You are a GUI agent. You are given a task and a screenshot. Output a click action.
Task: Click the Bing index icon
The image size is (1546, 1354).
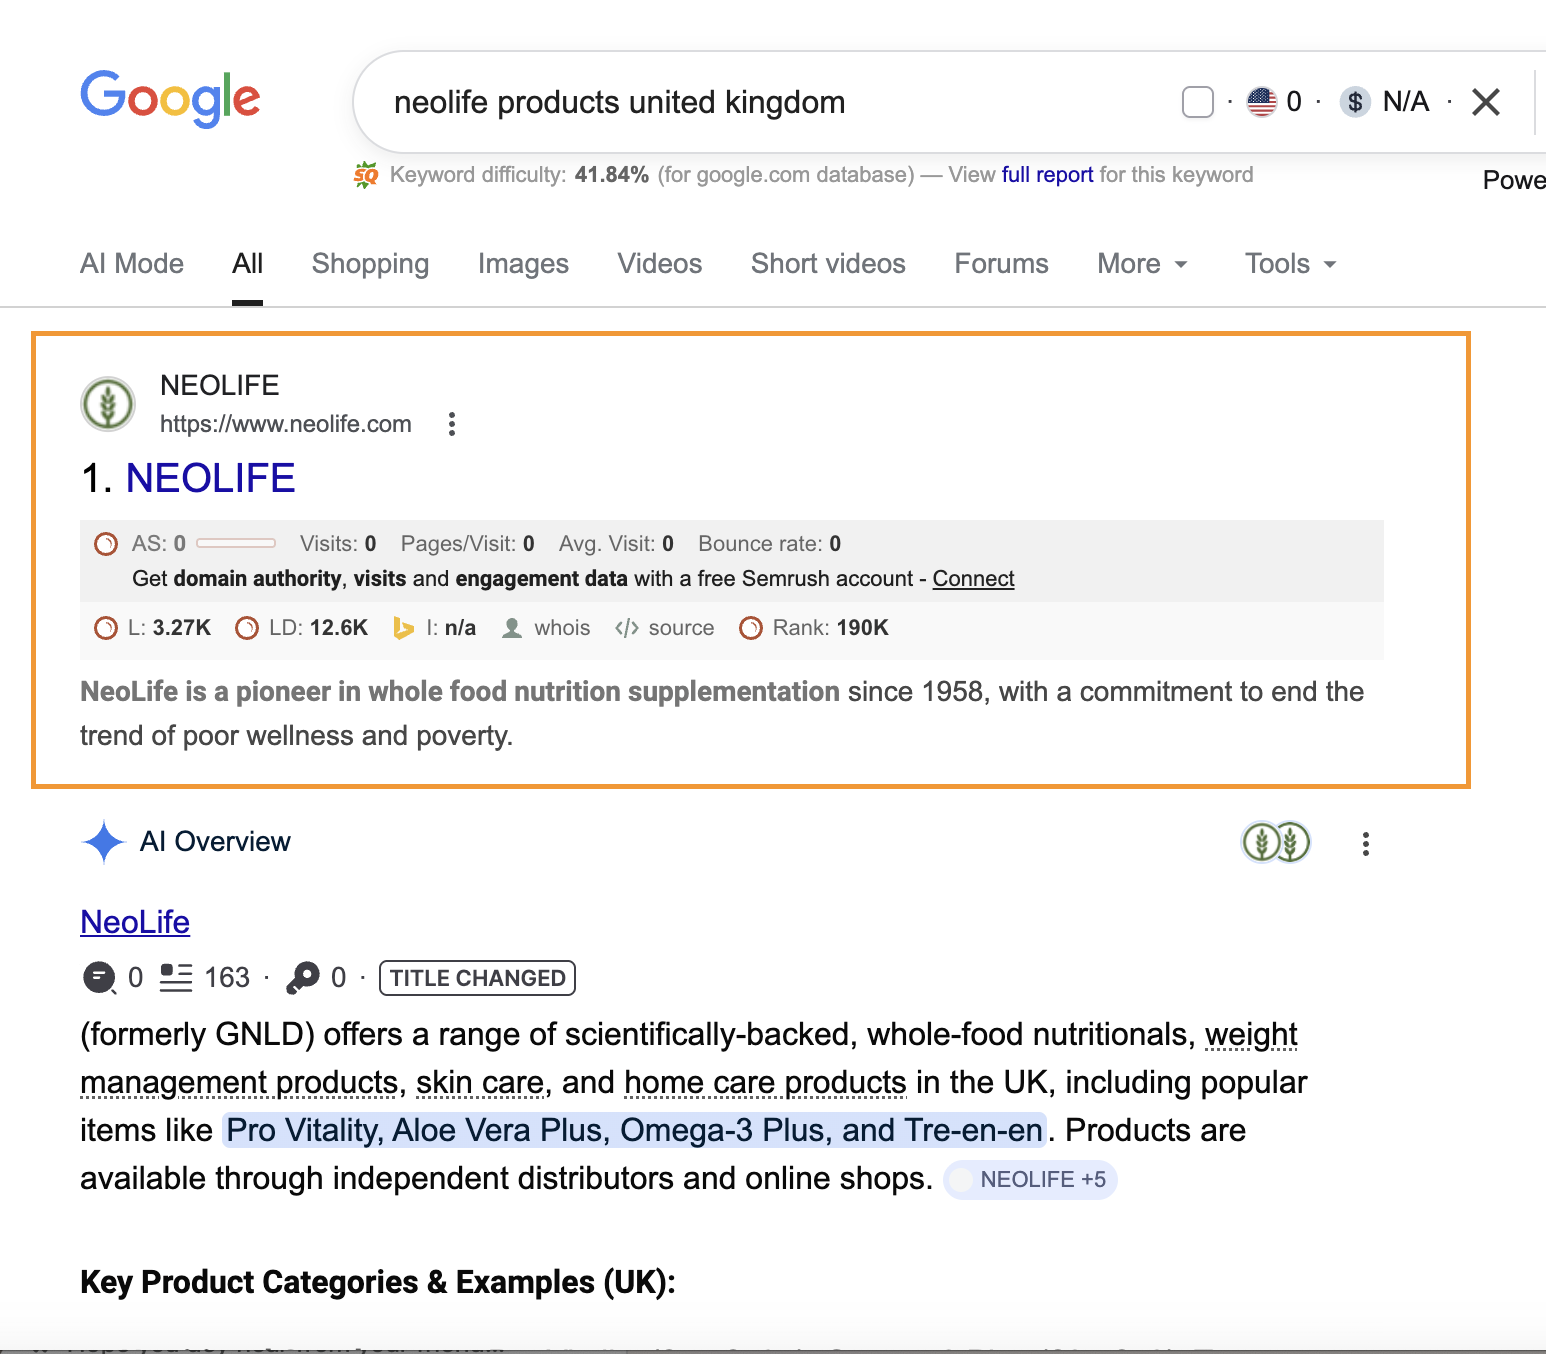pos(403,628)
